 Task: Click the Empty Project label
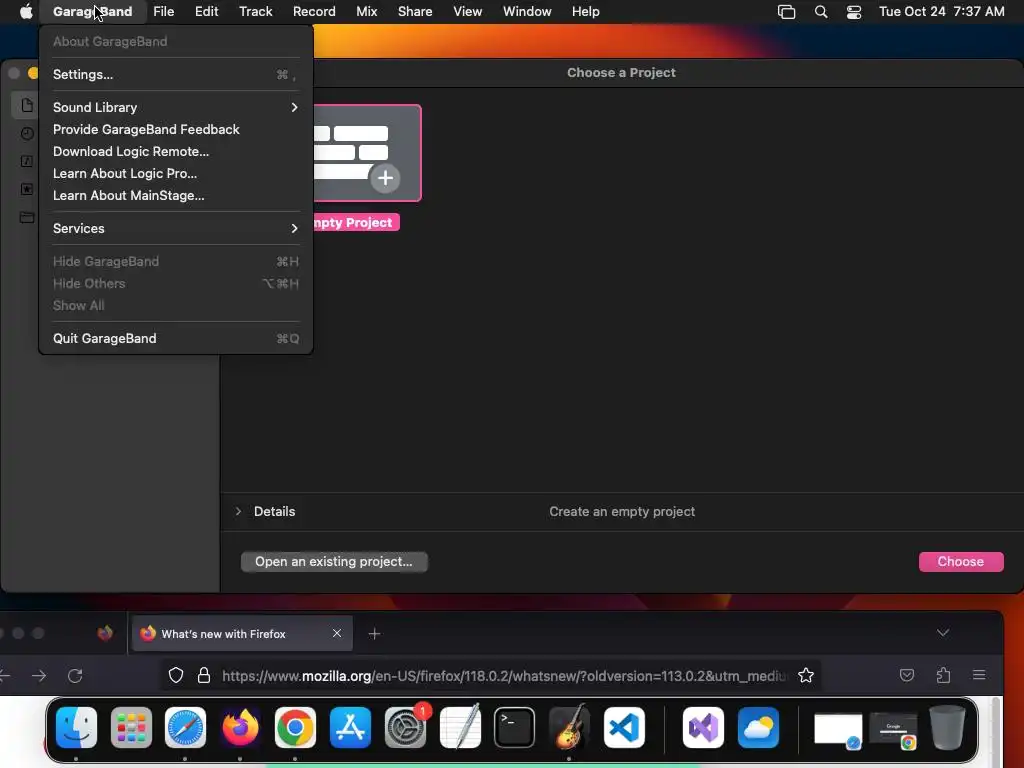[356, 223]
